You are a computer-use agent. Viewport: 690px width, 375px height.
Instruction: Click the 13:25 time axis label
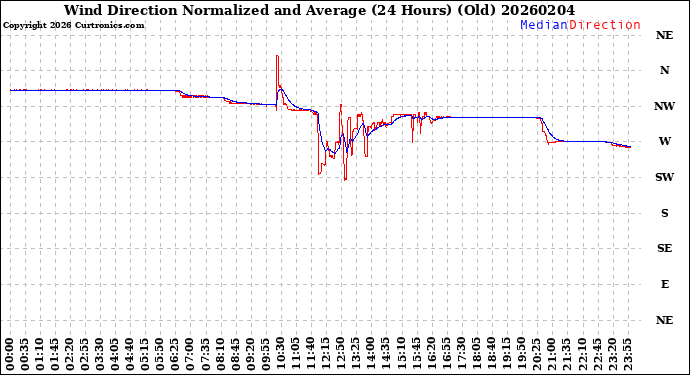[356, 354]
